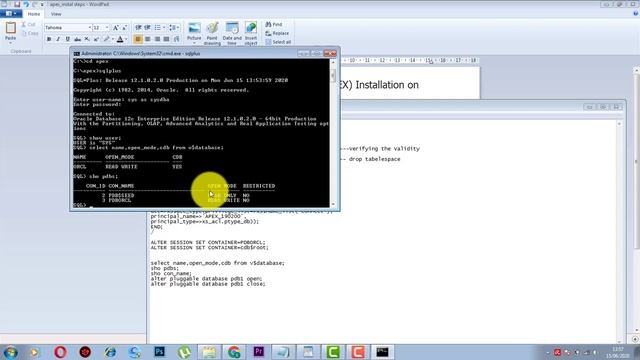Toggle superscript formatting
Screen dimensions: 640x360
96,39
